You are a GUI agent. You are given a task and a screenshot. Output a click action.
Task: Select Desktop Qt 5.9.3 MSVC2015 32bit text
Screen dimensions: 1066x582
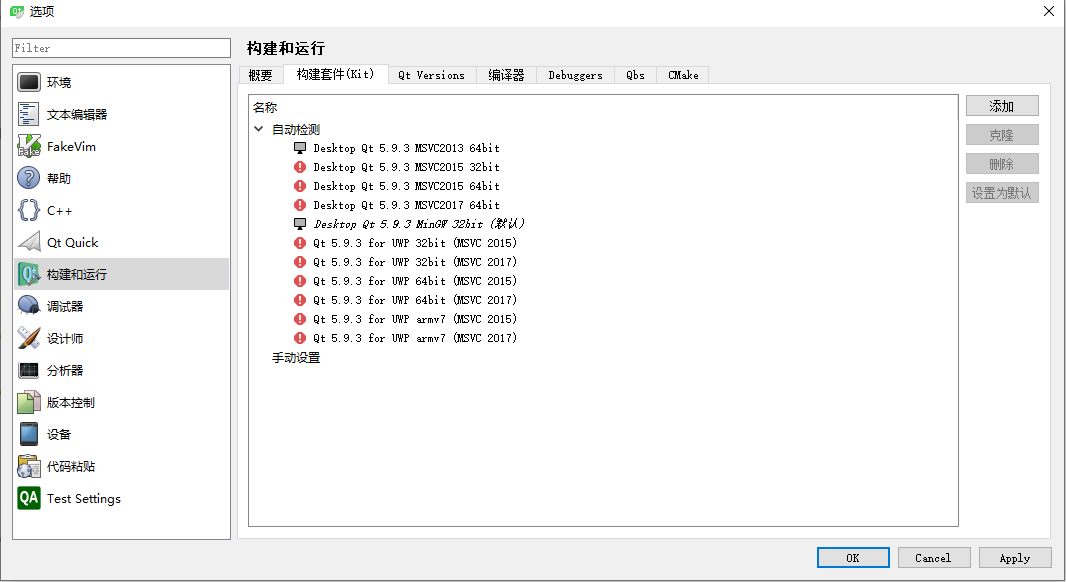[x=407, y=167]
